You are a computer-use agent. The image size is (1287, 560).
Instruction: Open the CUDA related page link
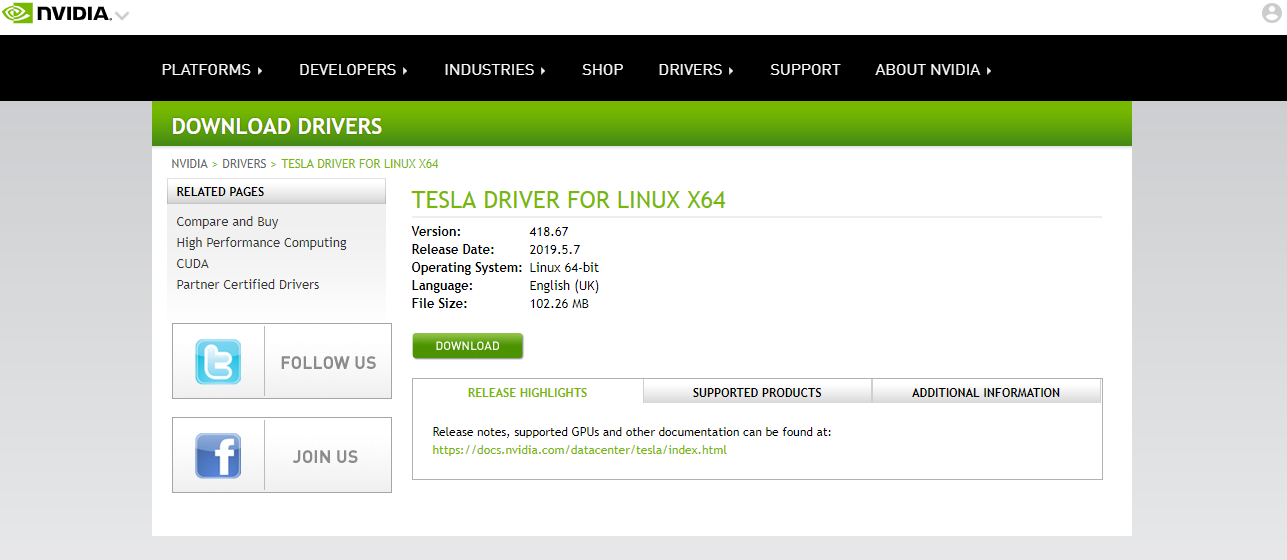pos(193,264)
